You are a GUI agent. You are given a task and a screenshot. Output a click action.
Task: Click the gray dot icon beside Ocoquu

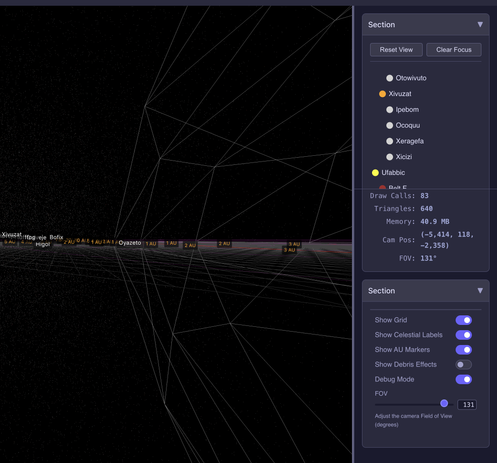coord(389,125)
